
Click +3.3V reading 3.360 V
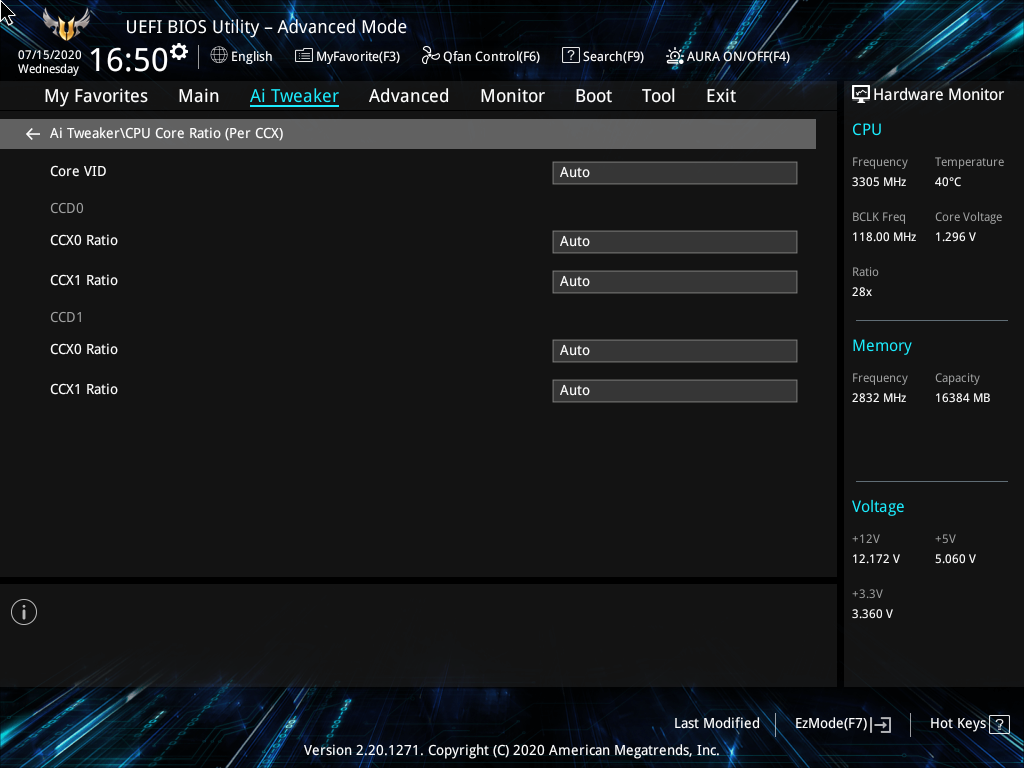872,614
